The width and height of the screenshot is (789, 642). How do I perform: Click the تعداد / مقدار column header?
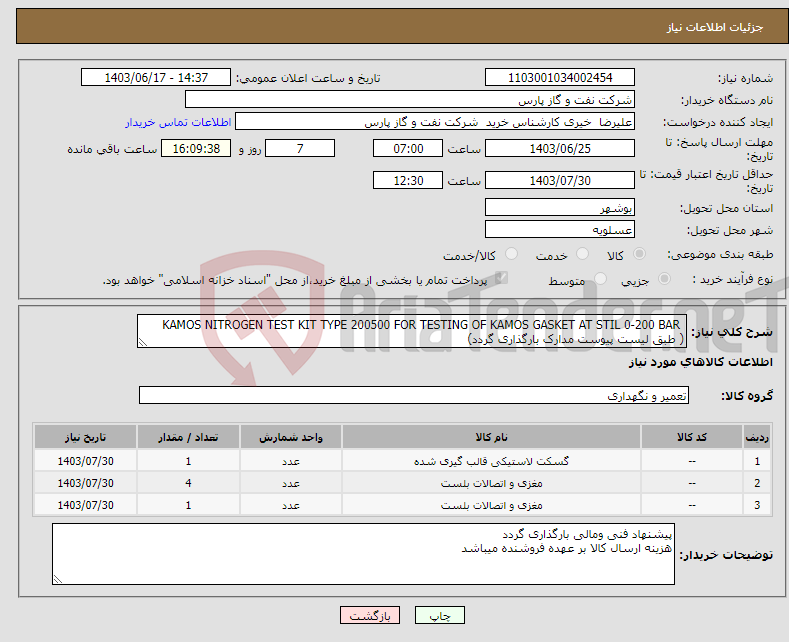[188, 437]
